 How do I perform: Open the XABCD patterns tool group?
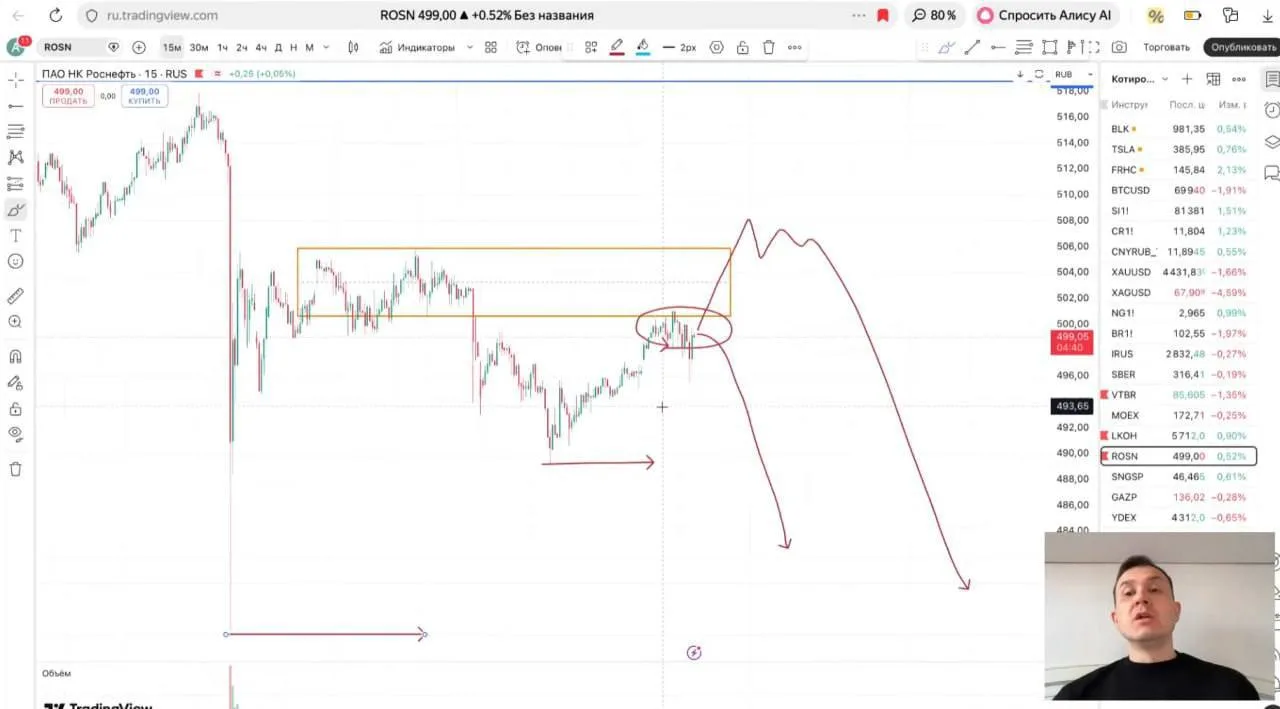tap(15, 157)
